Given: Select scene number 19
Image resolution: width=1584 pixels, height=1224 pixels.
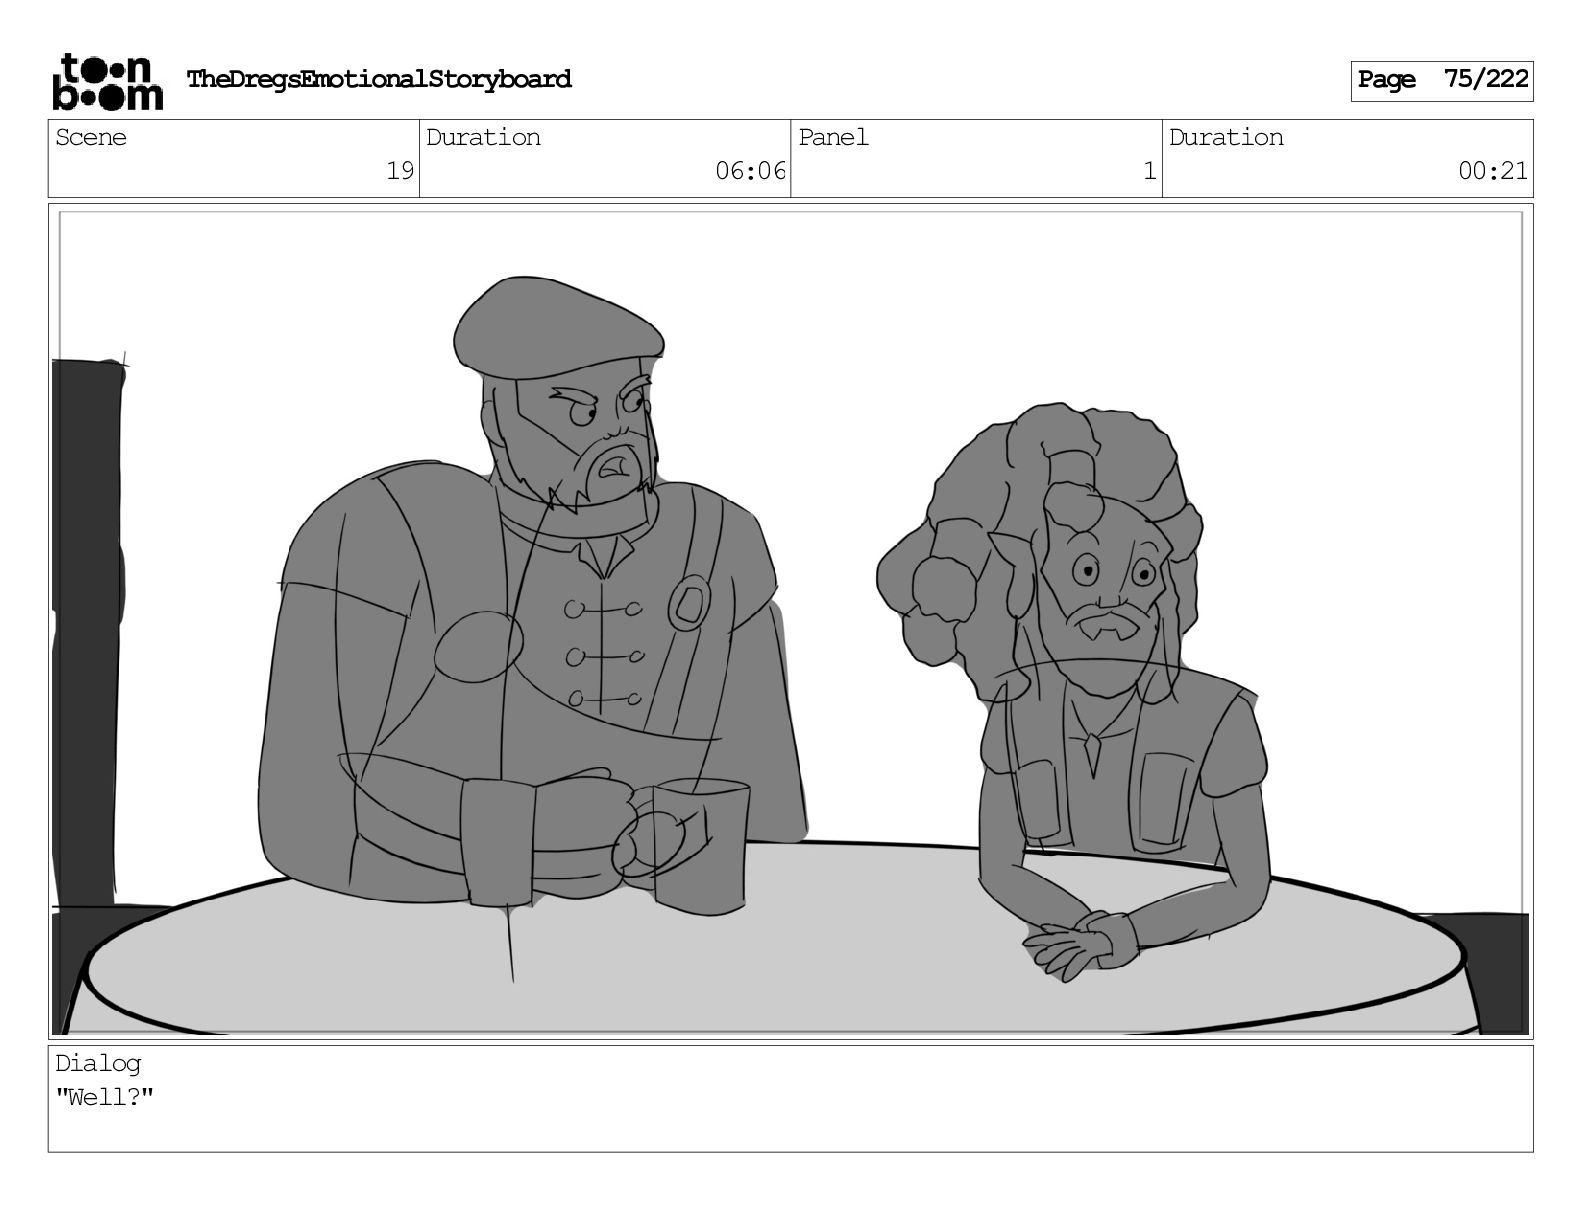Looking at the screenshot, I should tap(400, 171).
